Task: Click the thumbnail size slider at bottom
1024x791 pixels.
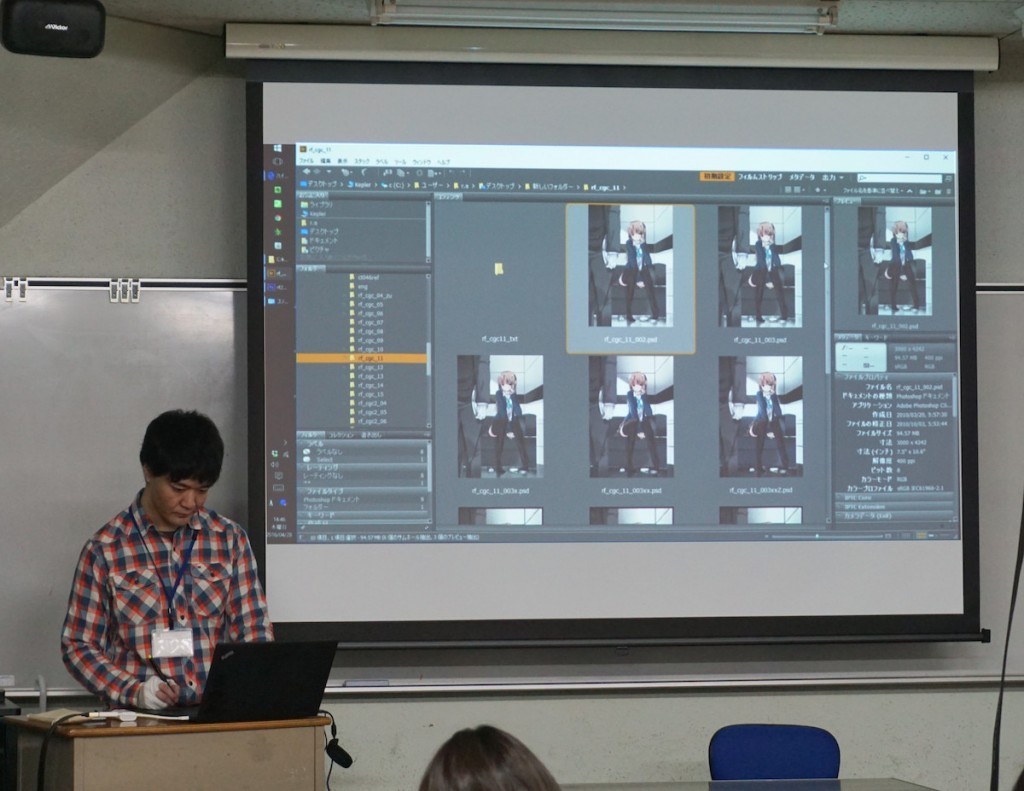Action: coord(826,537)
